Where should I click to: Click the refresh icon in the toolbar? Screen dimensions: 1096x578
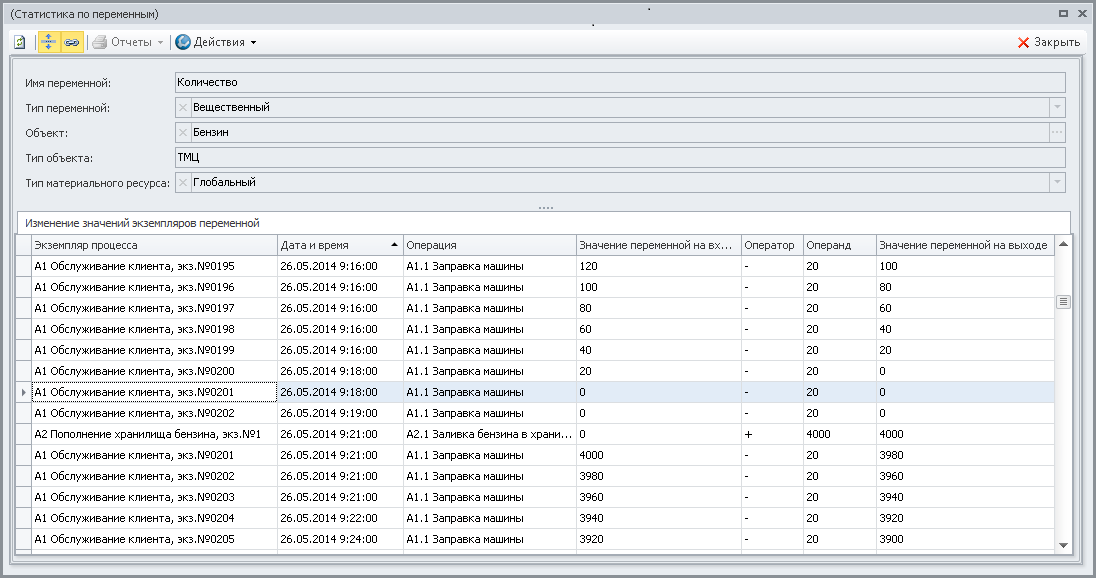coord(20,42)
